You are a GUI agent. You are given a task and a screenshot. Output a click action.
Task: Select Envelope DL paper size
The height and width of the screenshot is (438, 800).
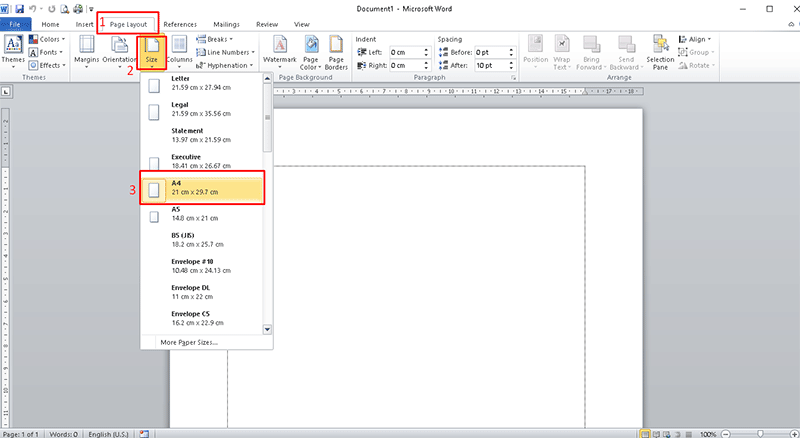pos(202,294)
